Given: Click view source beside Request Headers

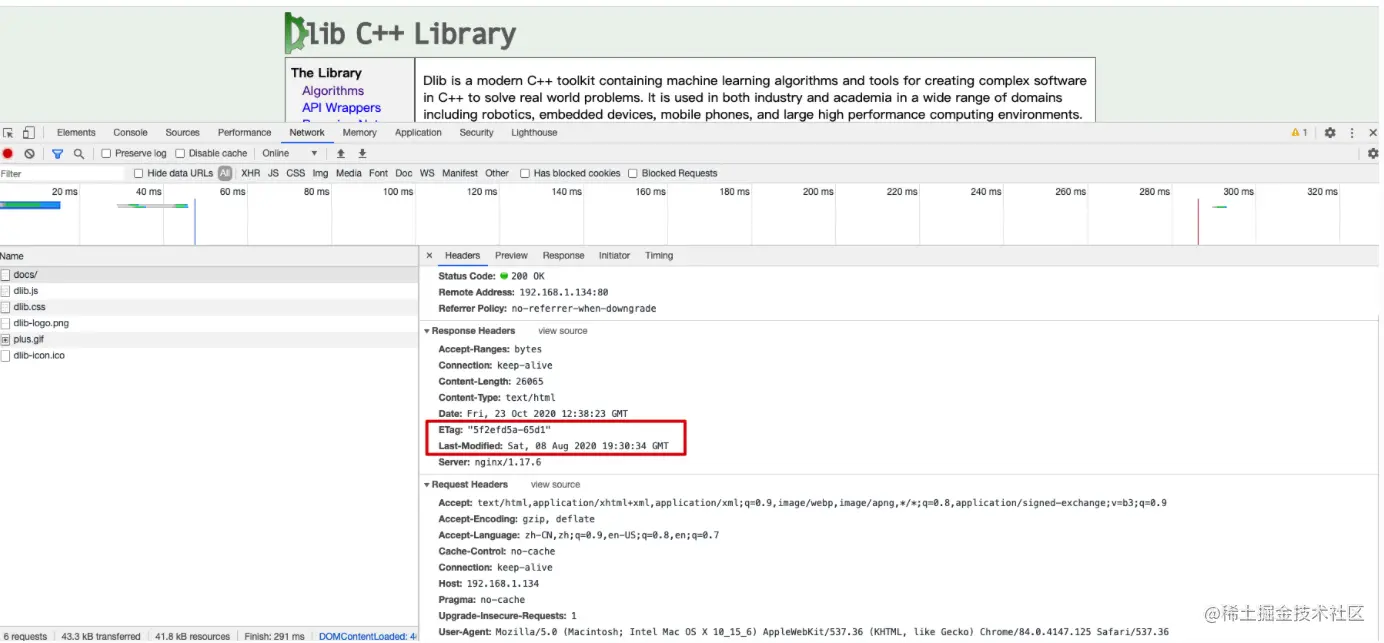Looking at the screenshot, I should coord(555,485).
